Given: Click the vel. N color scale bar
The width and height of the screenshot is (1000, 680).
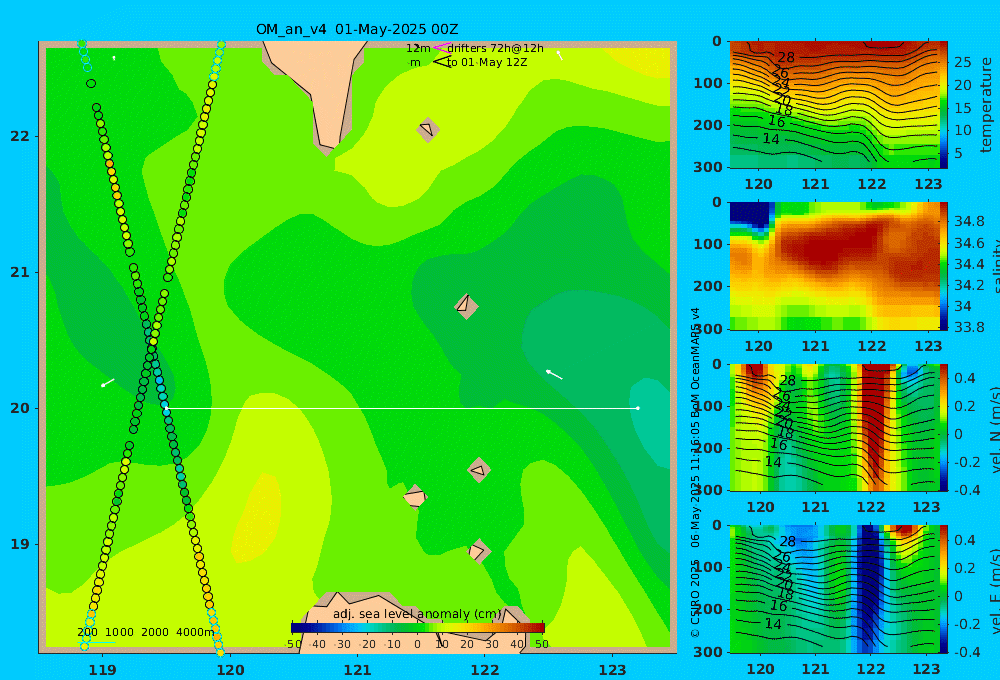Looking at the screenshot, I should click(943, 427).
